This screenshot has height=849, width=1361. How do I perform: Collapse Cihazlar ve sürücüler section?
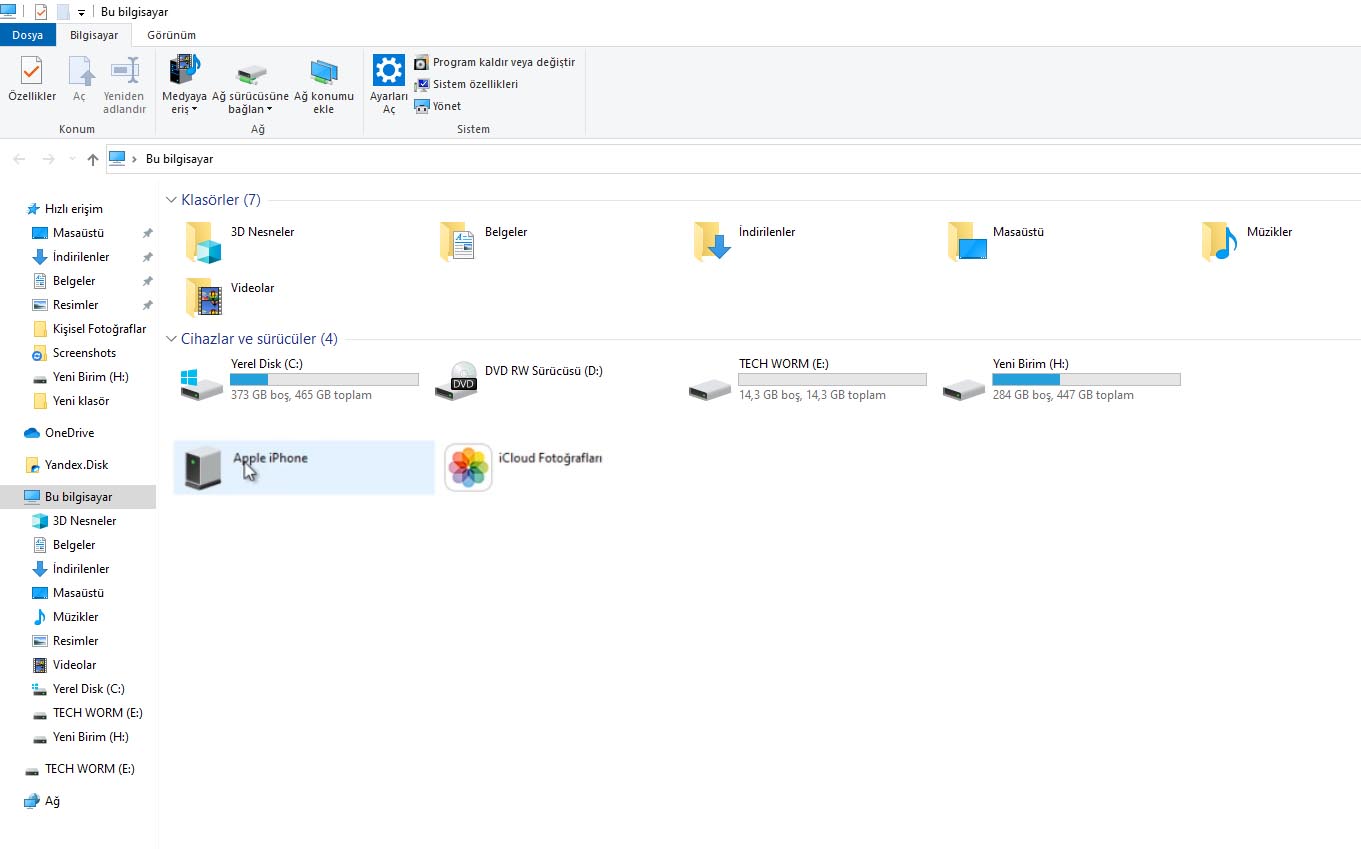[x=172, y=339]
